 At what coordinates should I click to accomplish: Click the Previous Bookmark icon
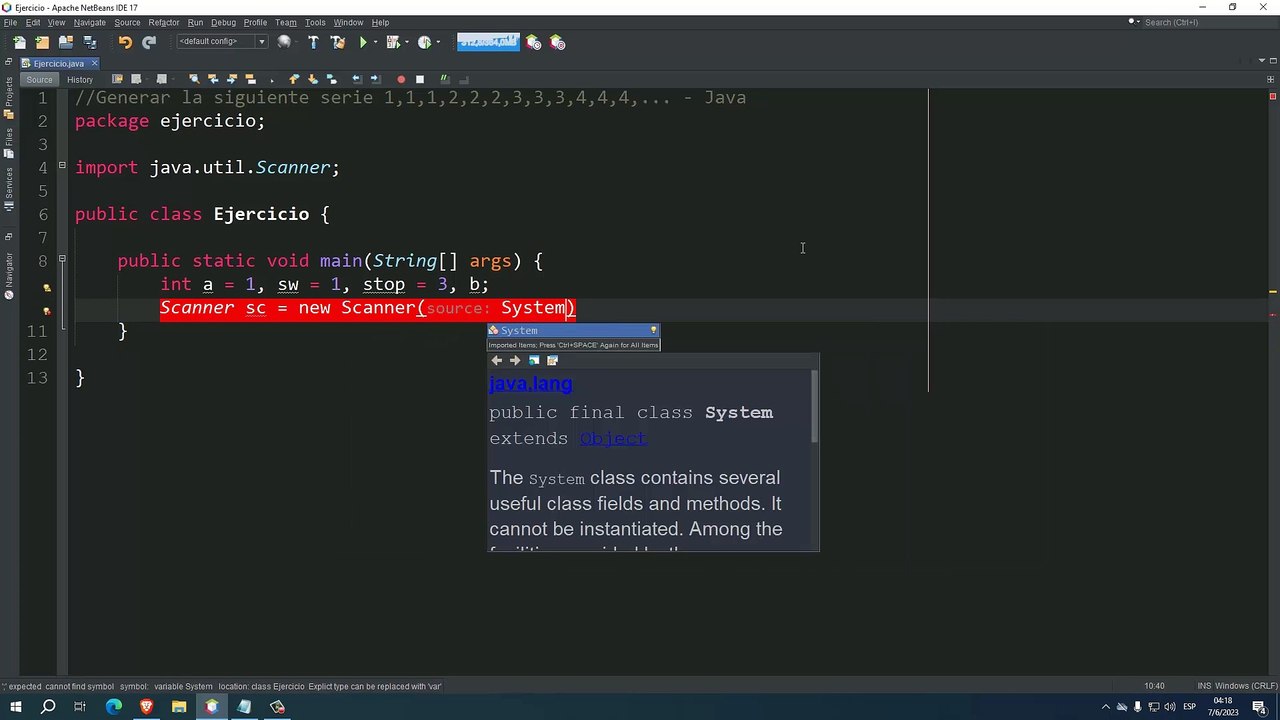tap(294, 79)
